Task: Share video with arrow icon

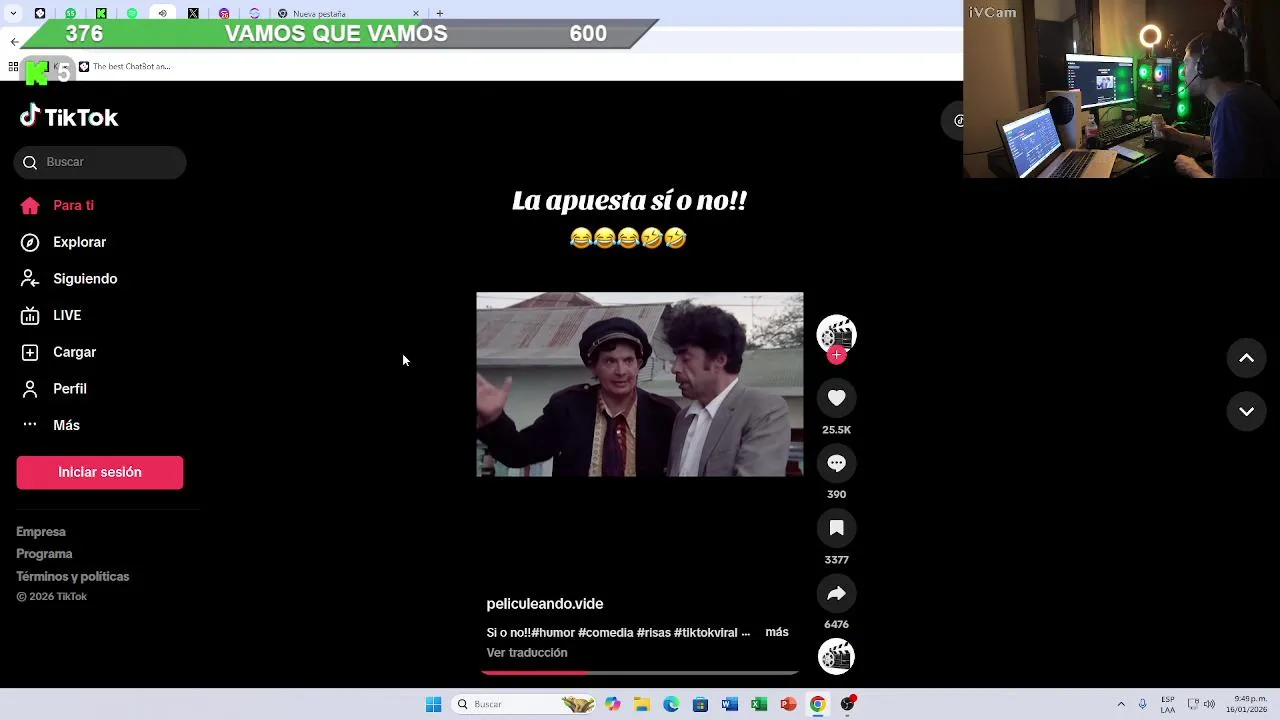Action: [837, 593]
